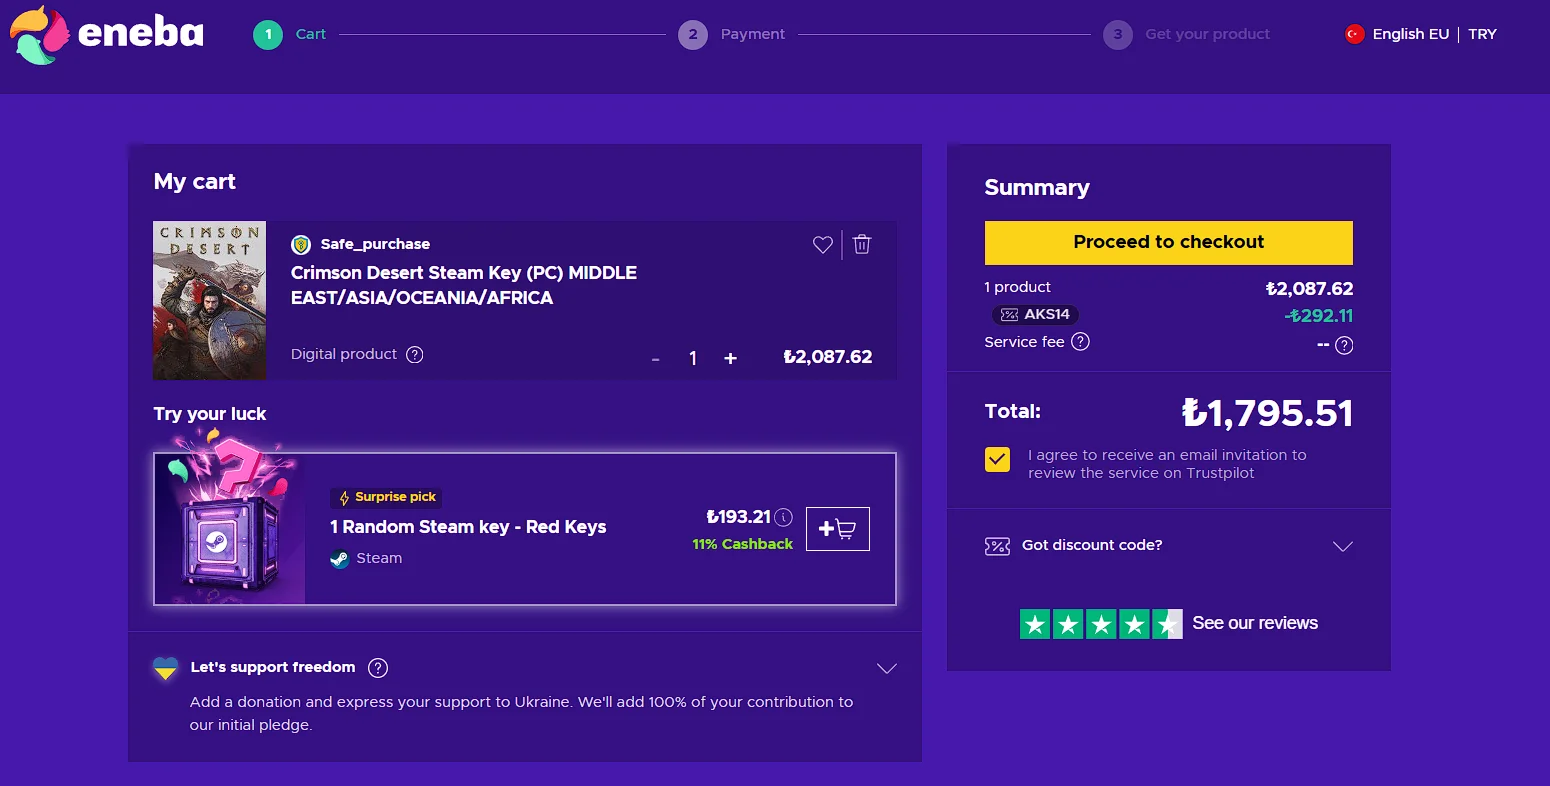This screenshot has height=786, width=1550.
Task: Add Random Steam key to cart
Action: click(838, 529)
